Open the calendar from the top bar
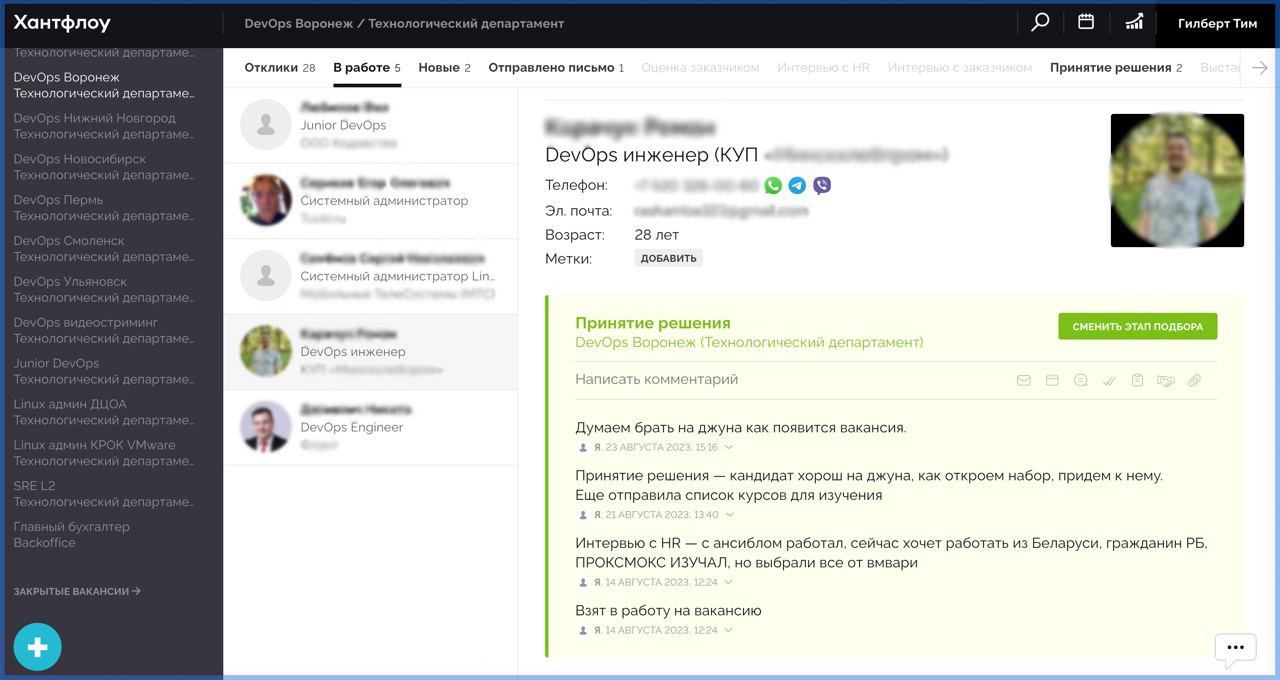Screen dimensions: 1280x680 pos(1086,22)
